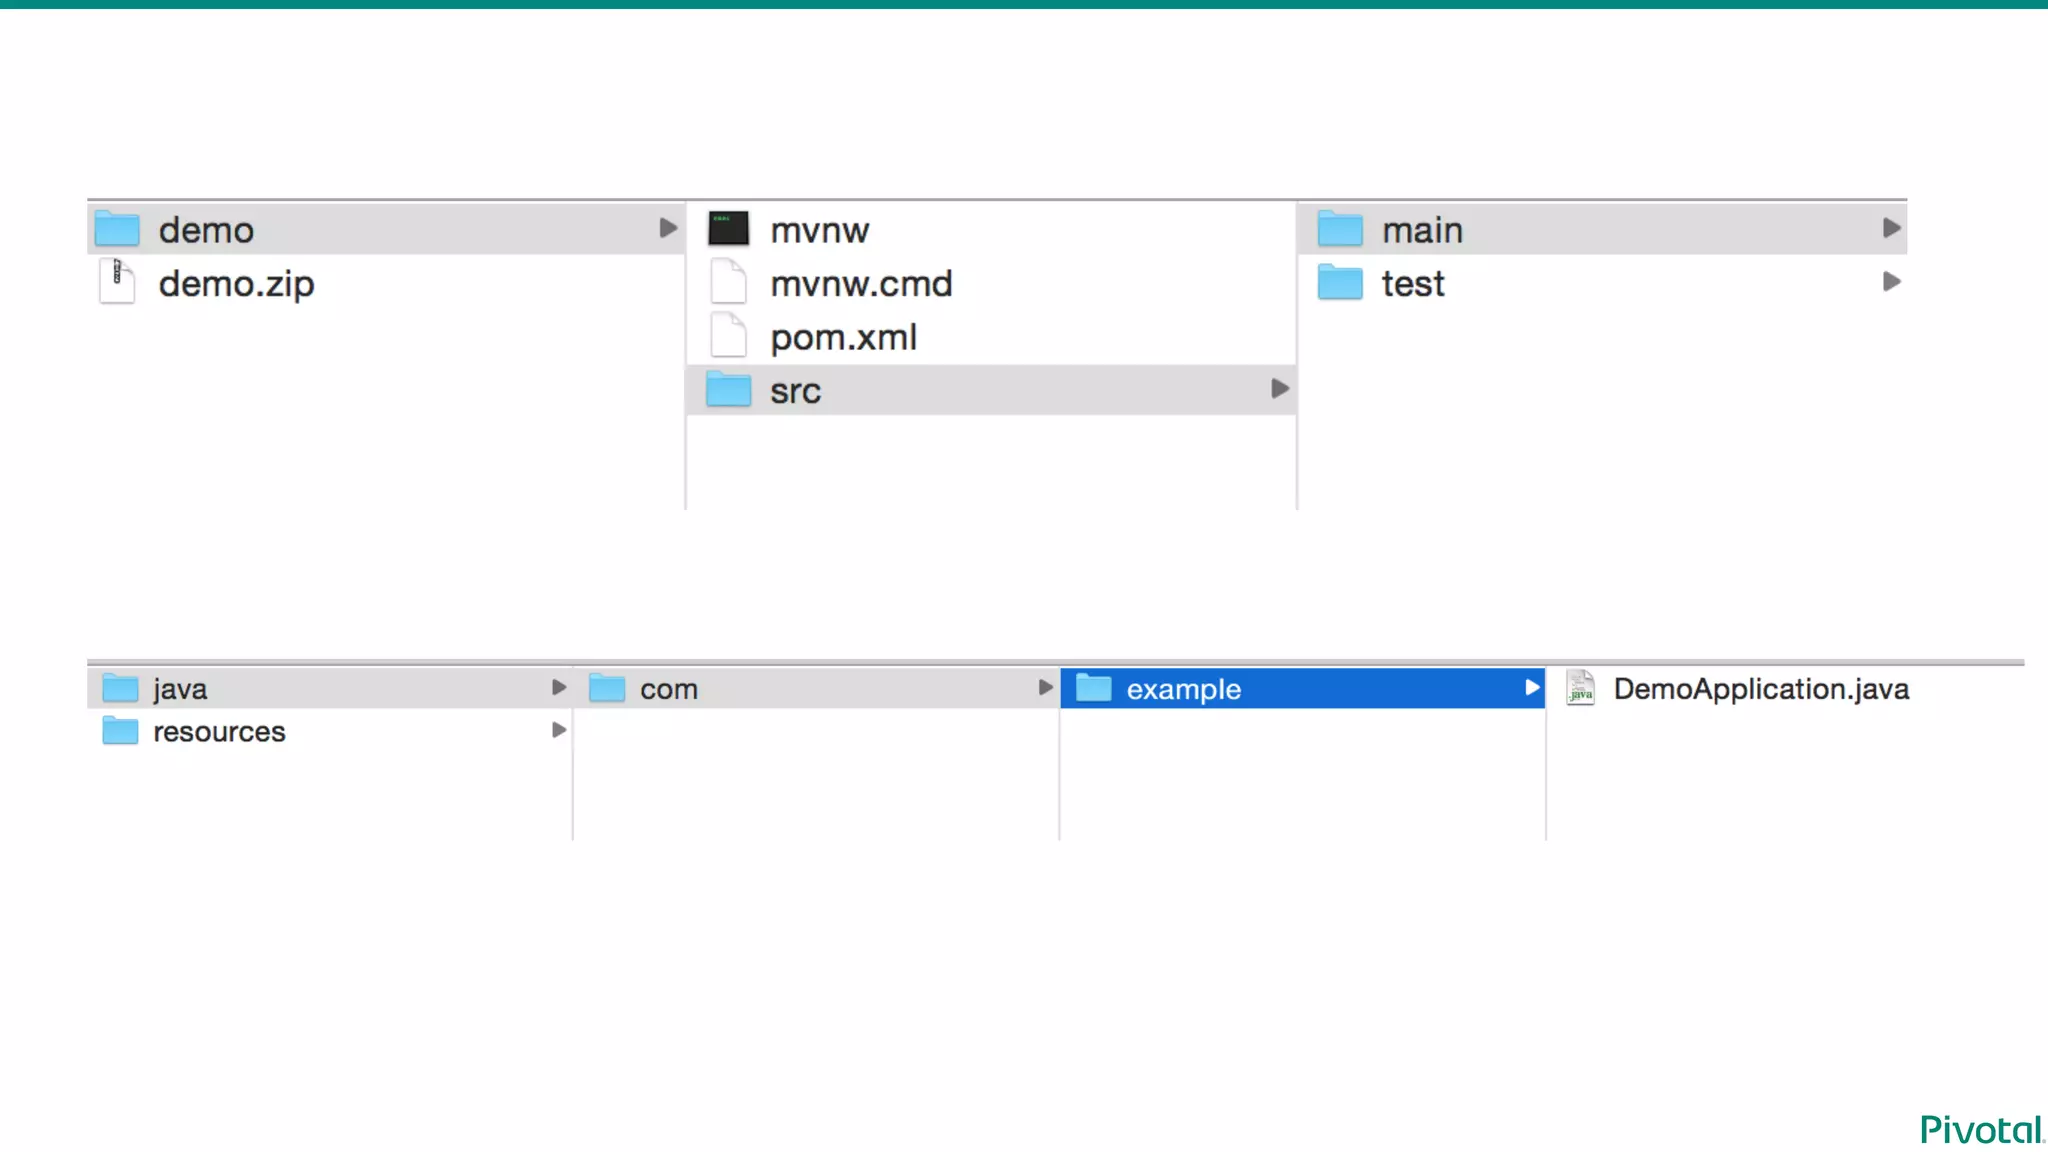Click the test folder icon
This screenshot has width=2048, height=1152.
1340,283
